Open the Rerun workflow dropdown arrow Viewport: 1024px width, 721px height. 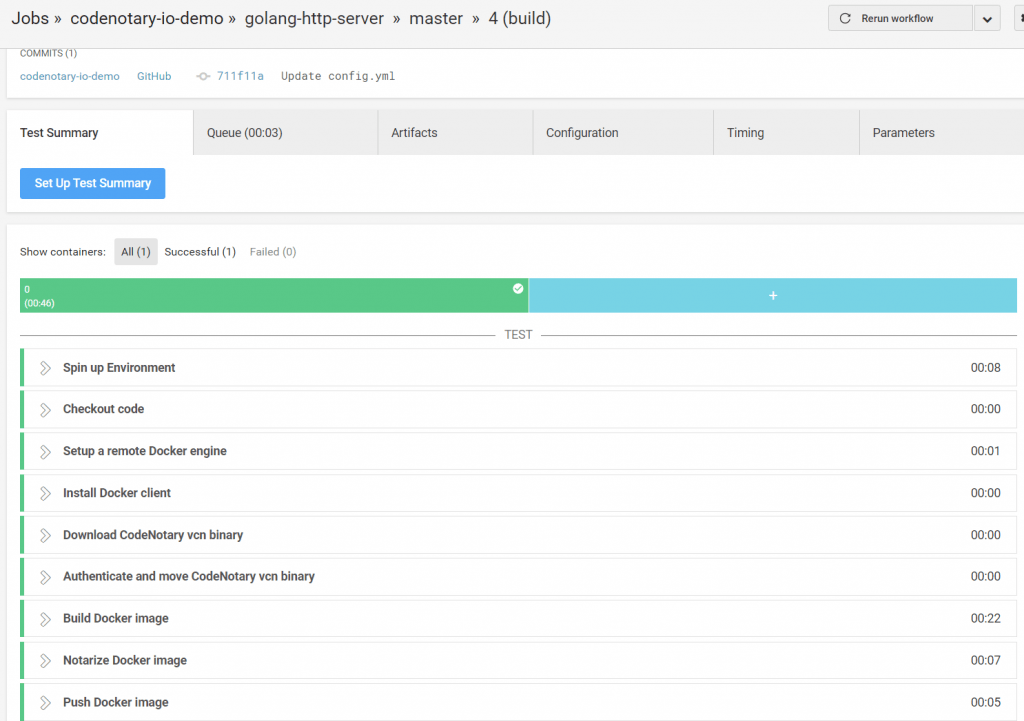pos(987,18)
